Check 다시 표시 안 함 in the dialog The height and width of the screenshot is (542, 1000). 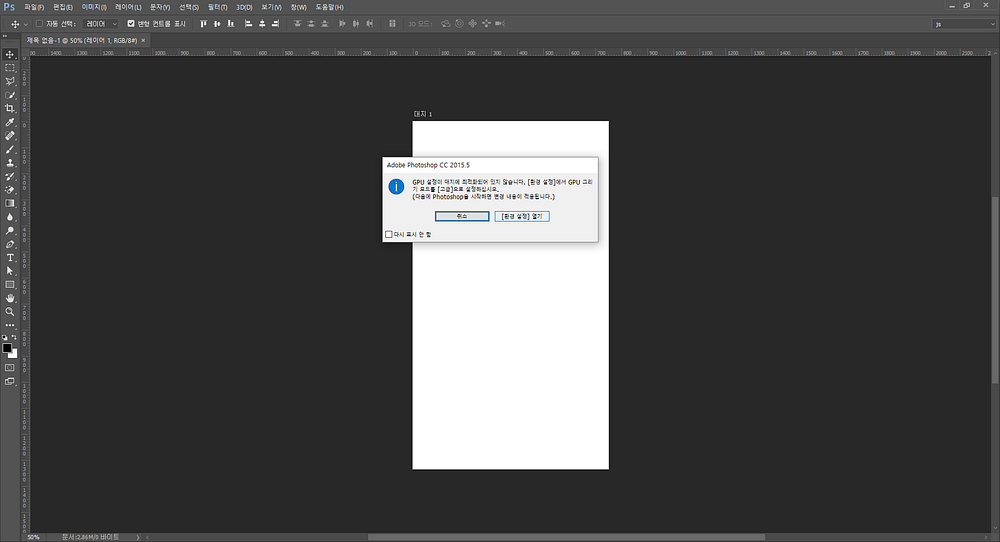pyautogui.click(x=388, y=234)
